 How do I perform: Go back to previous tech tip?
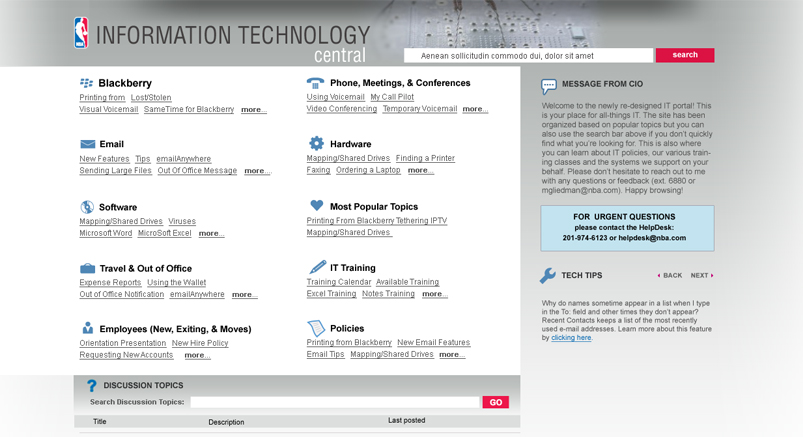(670, 275)
